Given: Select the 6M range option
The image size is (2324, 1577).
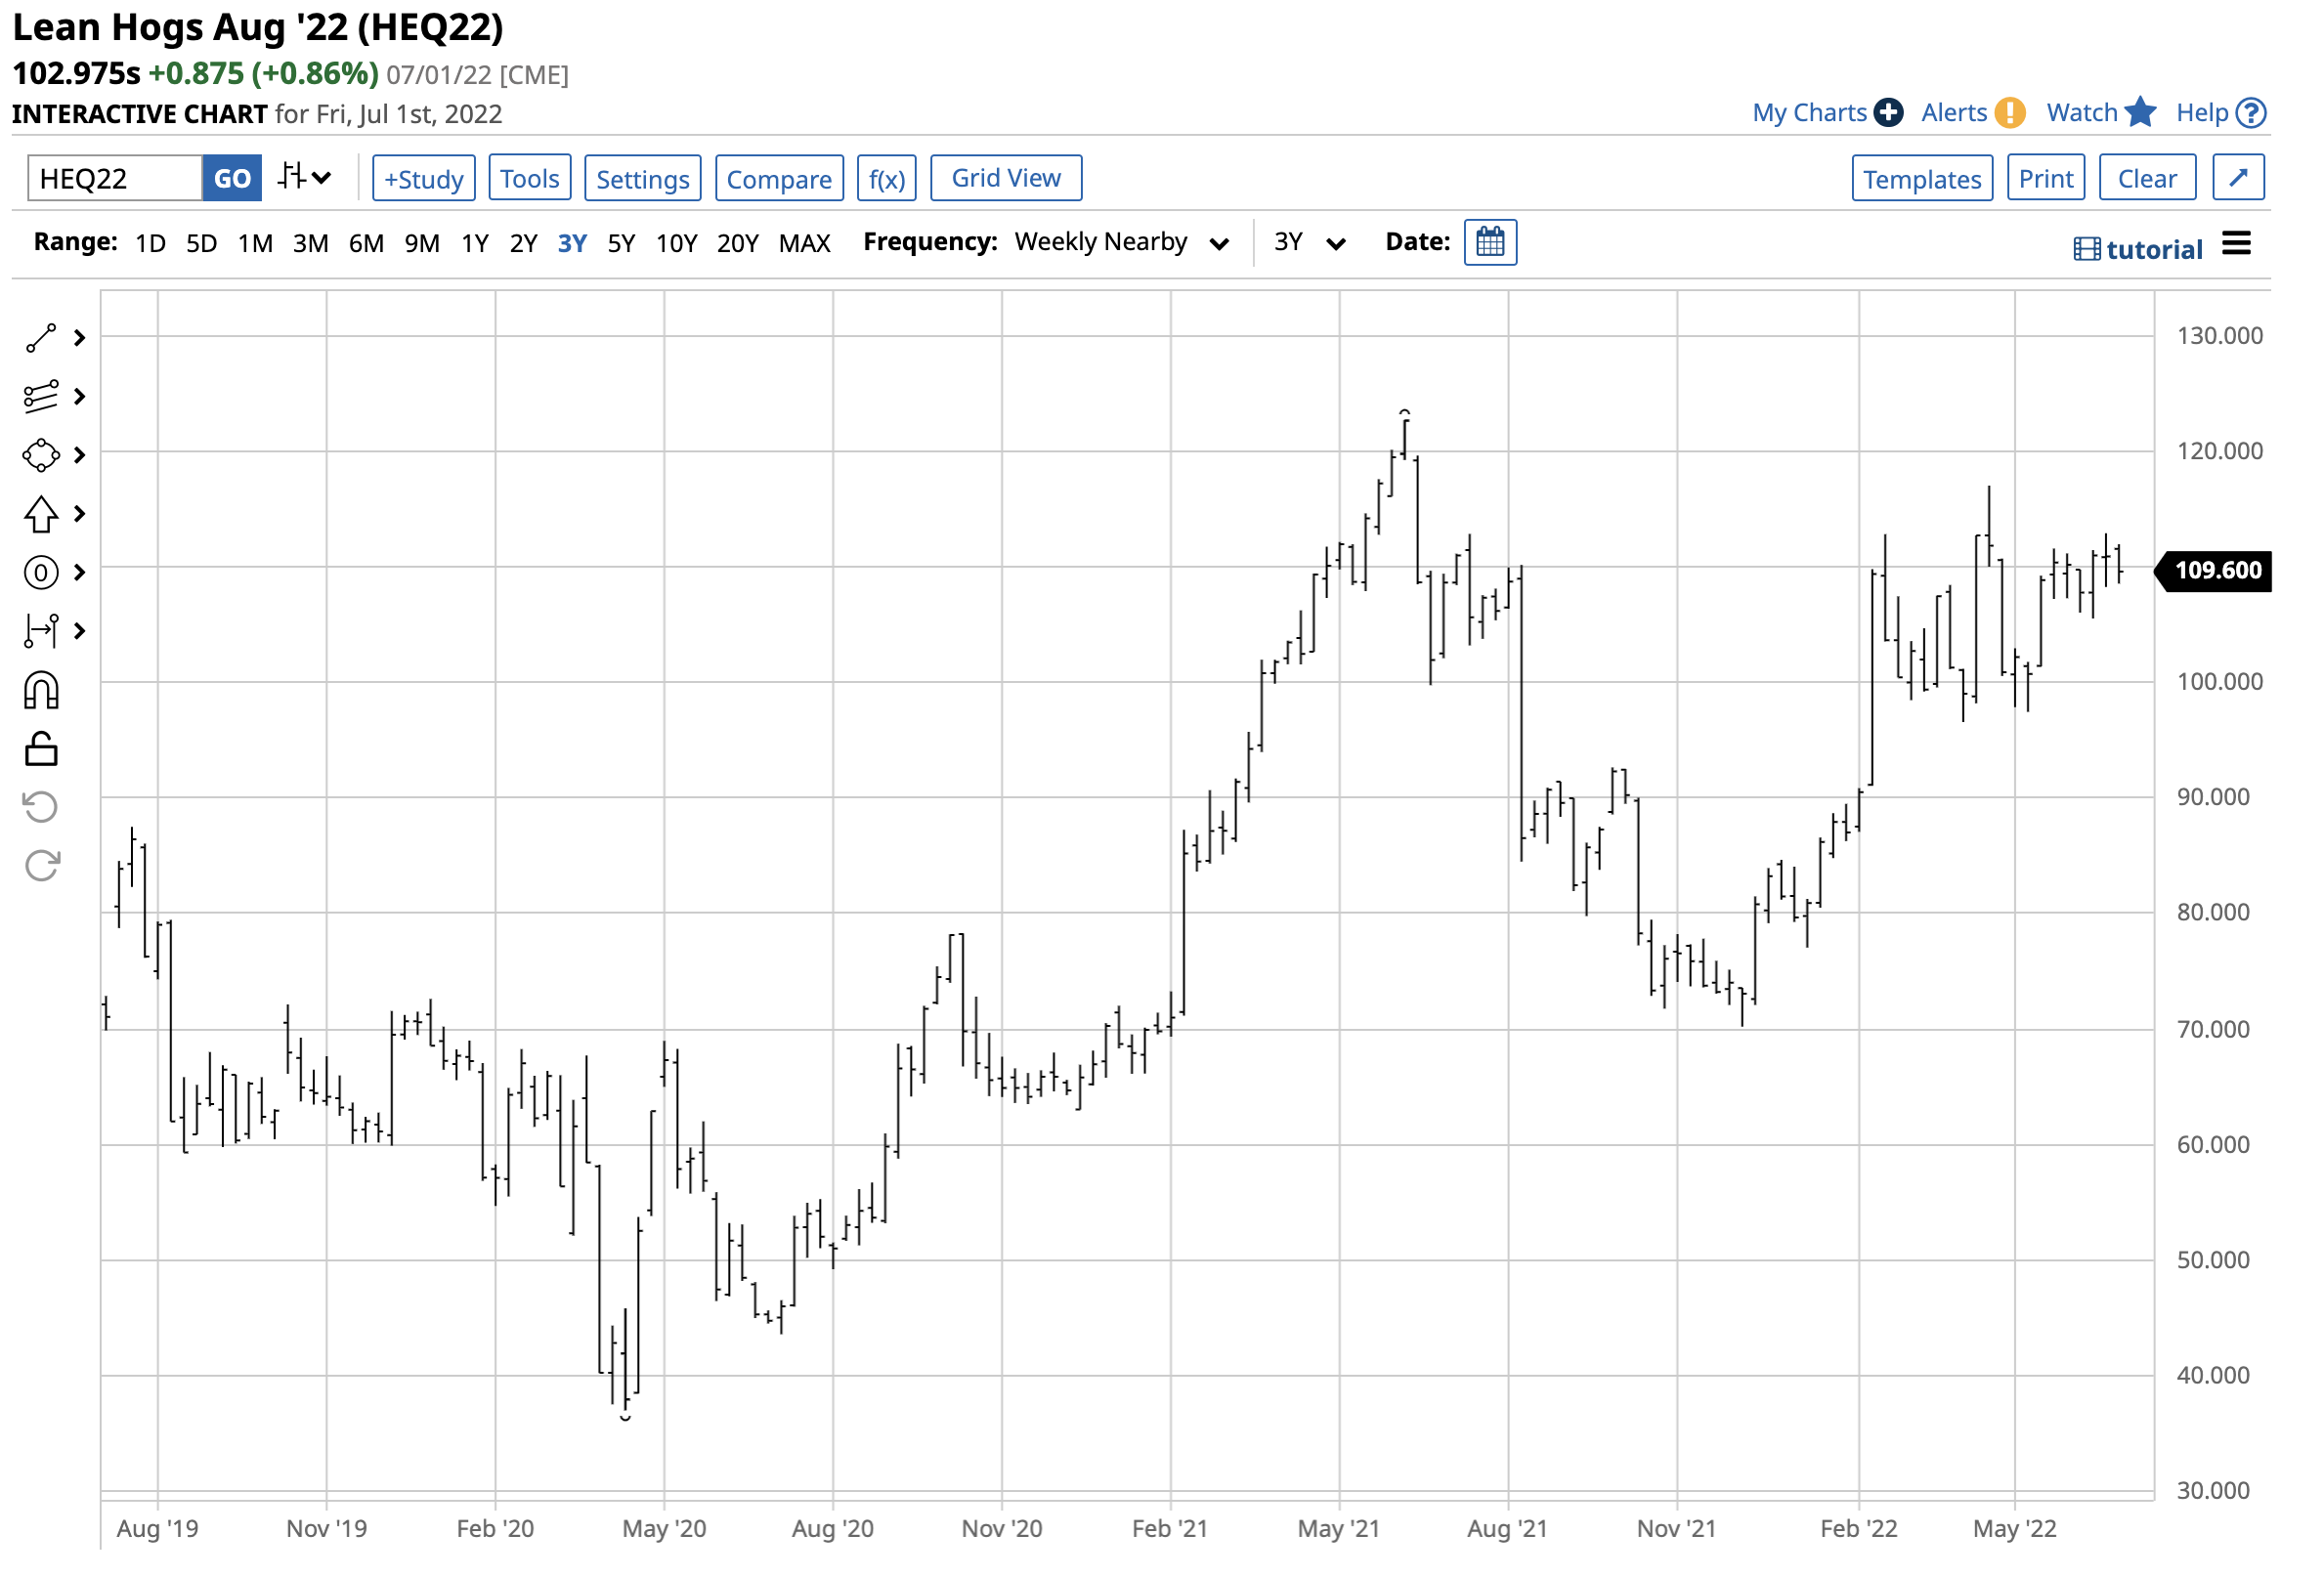Looking at the screenshot, I should [366, 244].
